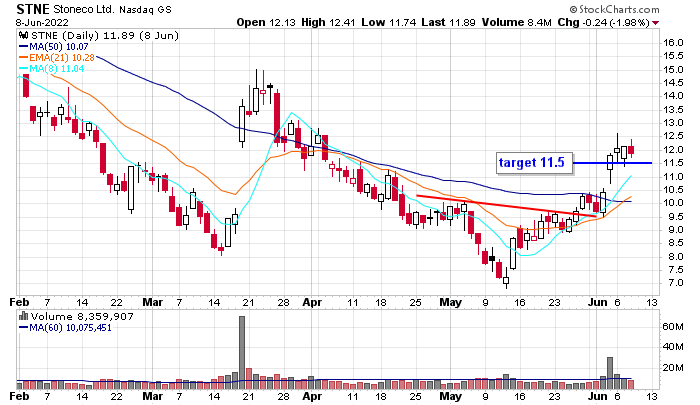
Task: Click the target 11.5 annotation box
Action: click(534, 163)
